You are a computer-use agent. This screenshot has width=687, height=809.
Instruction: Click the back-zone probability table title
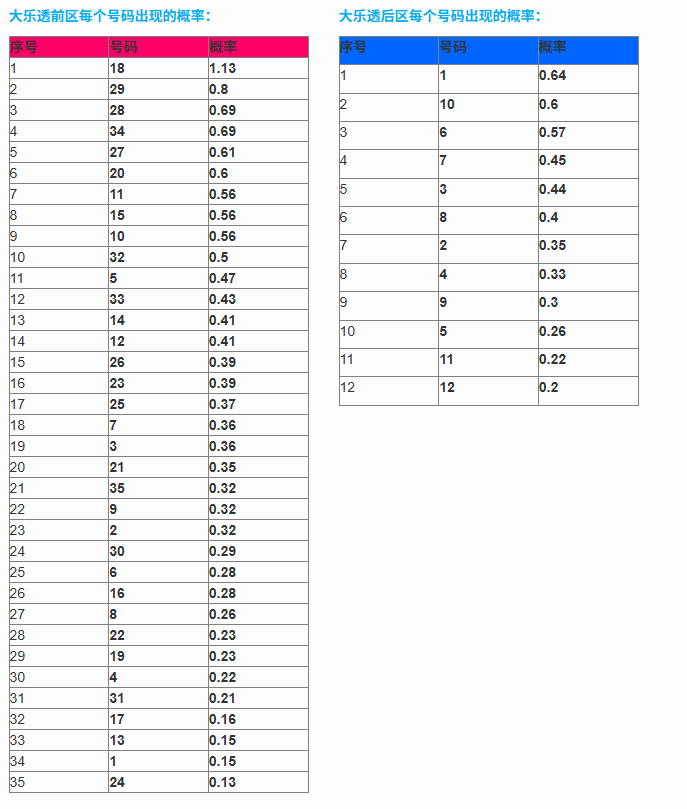[x=440, y=16]
